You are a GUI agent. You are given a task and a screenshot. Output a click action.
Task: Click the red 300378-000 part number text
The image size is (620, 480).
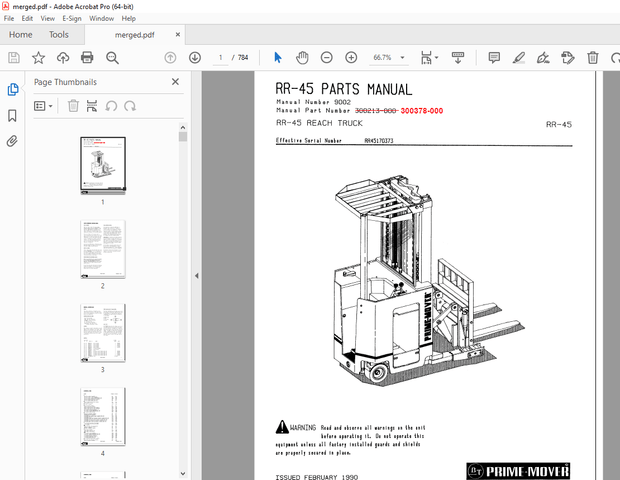click(422, 111)
